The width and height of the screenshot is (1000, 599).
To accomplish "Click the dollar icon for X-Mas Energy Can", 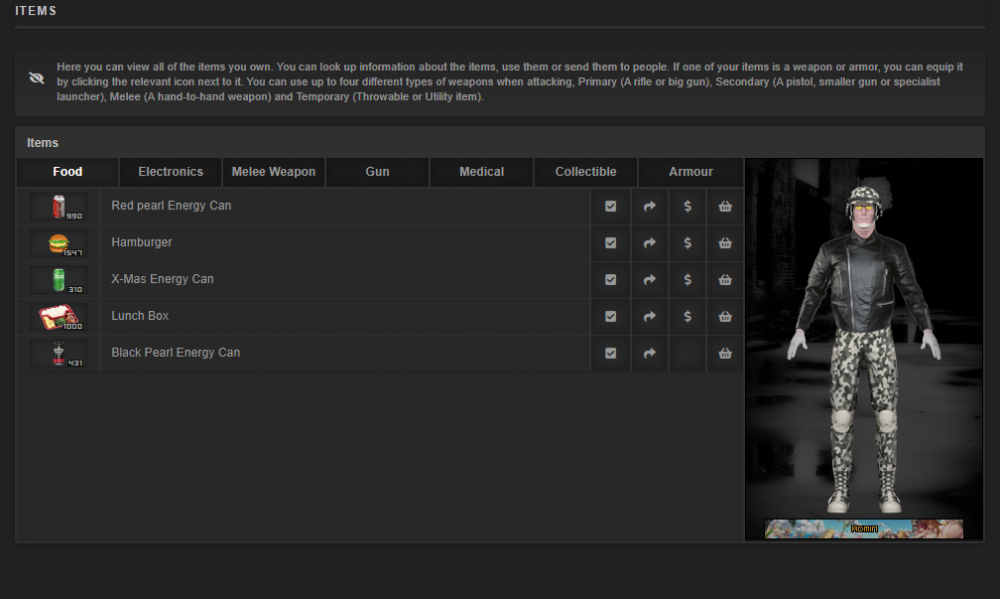I will (x=687, y=280).
